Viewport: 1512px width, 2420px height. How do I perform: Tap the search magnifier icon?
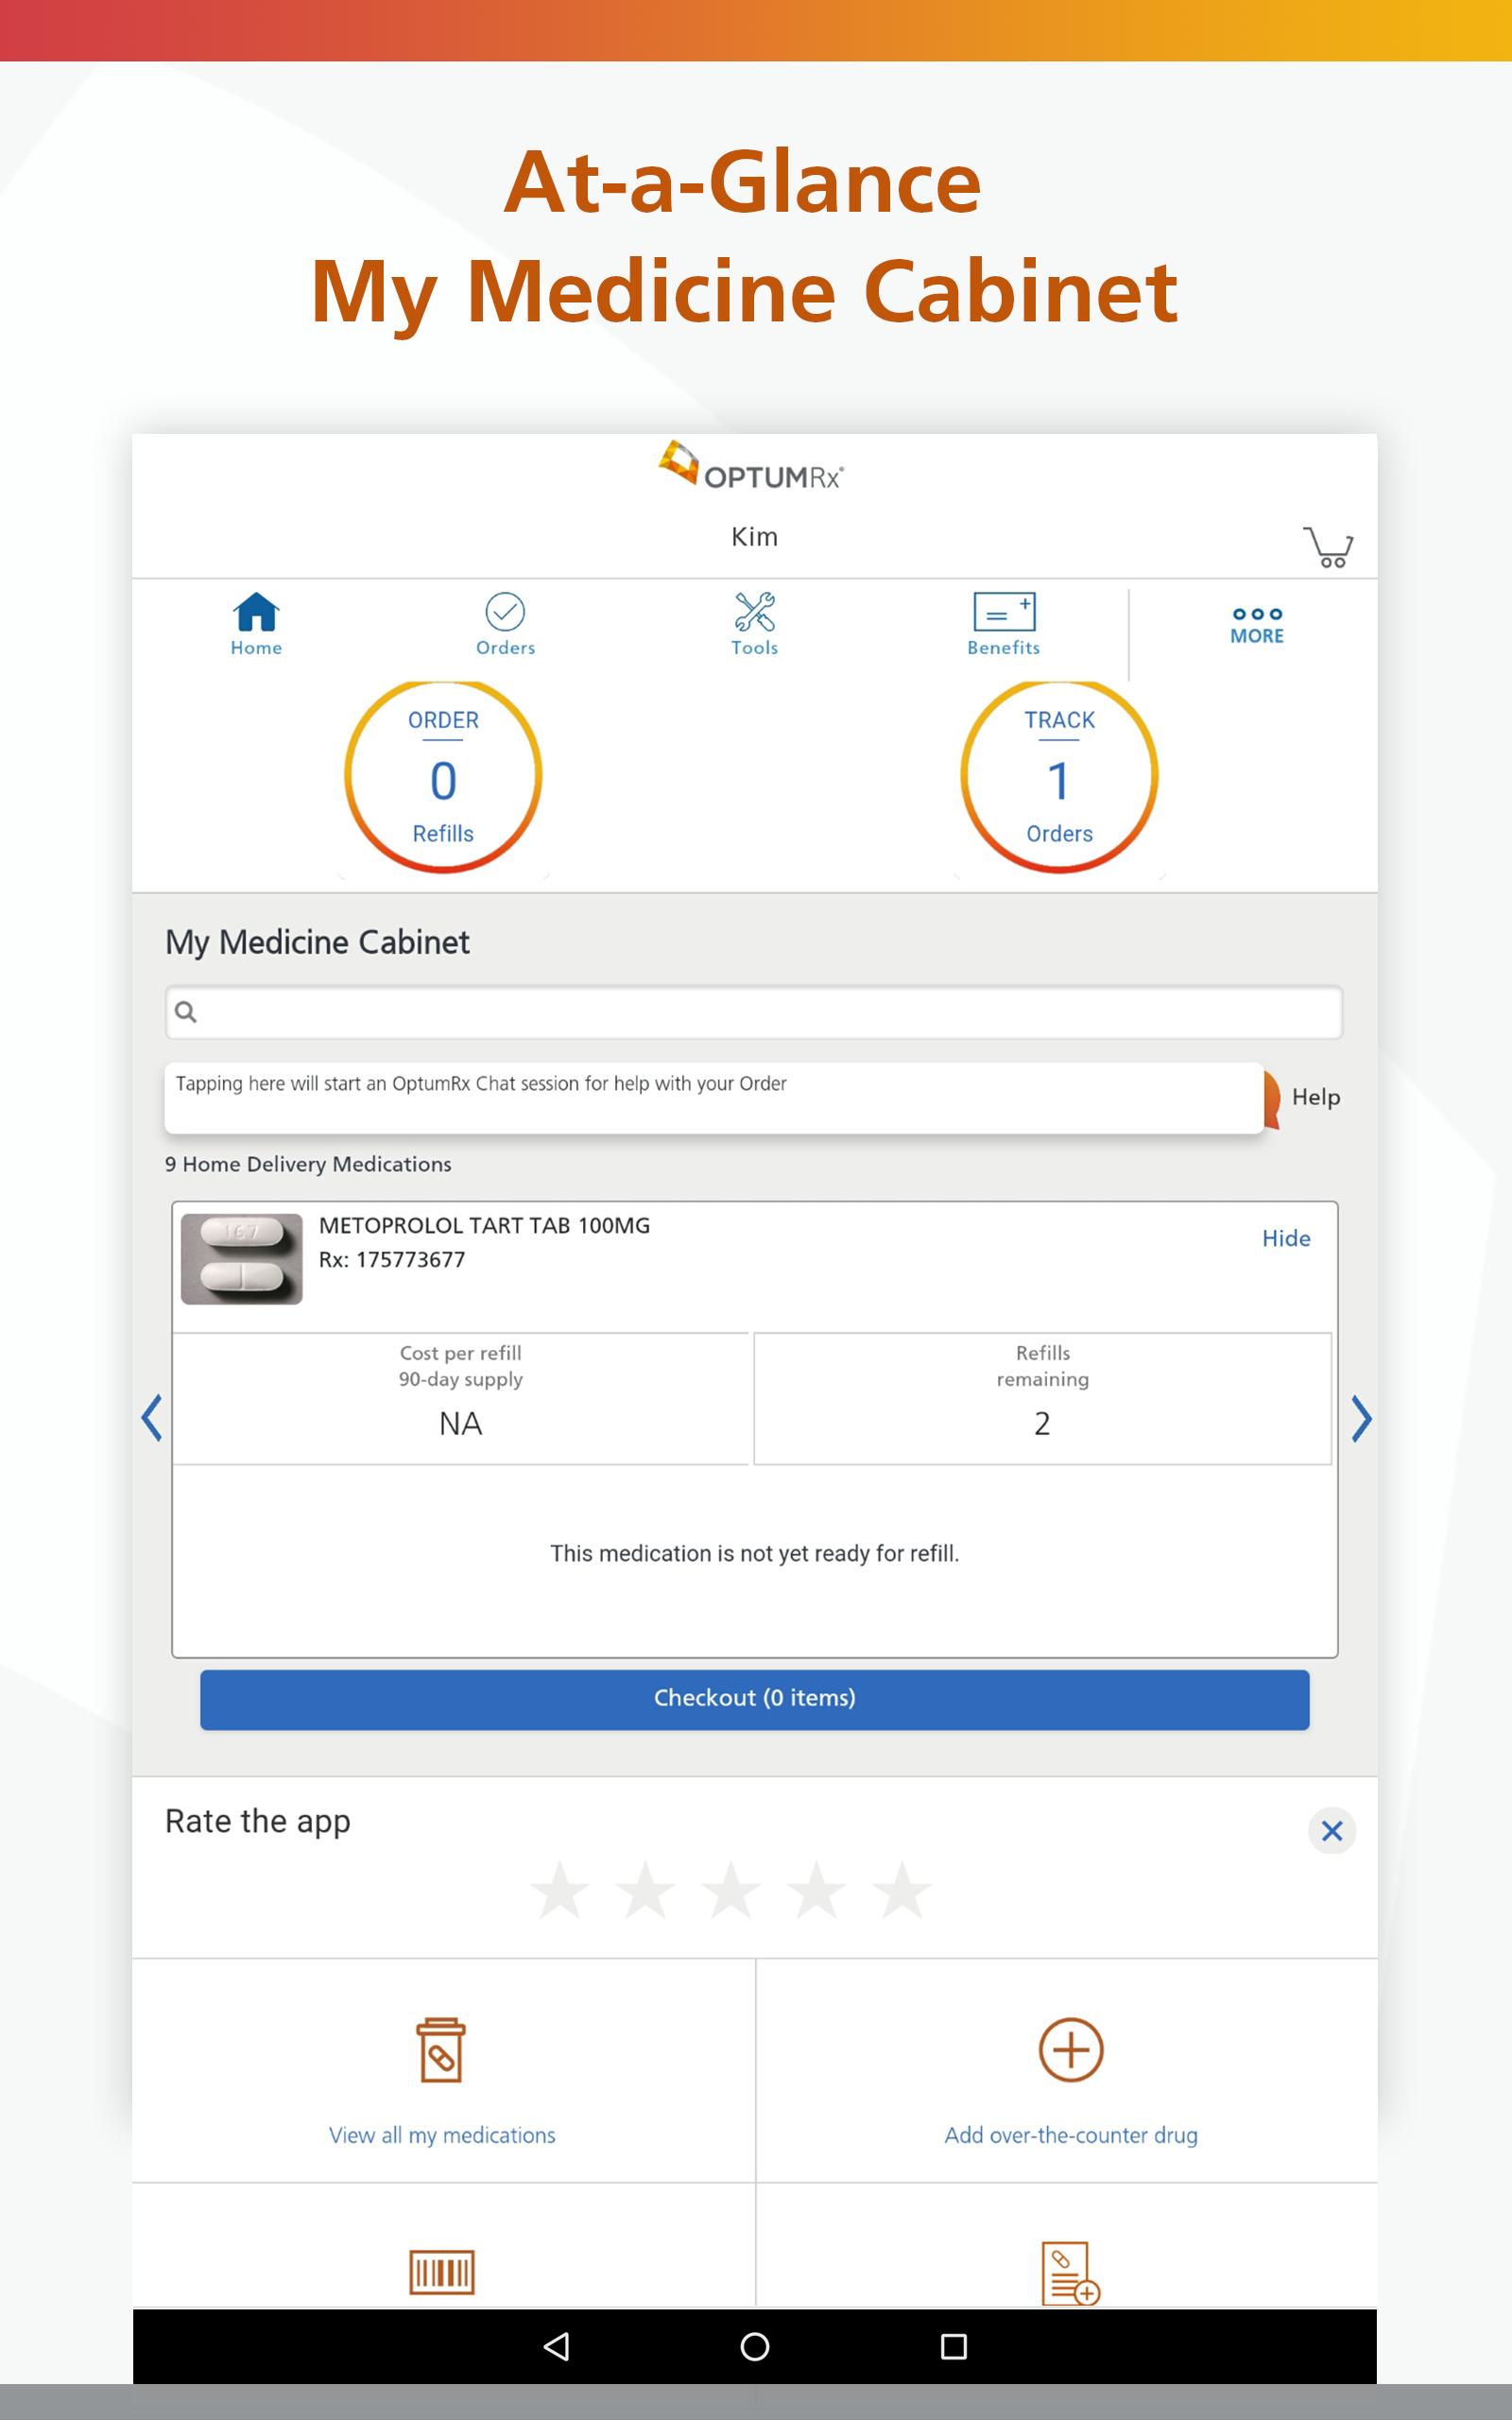click(186, 1012)
